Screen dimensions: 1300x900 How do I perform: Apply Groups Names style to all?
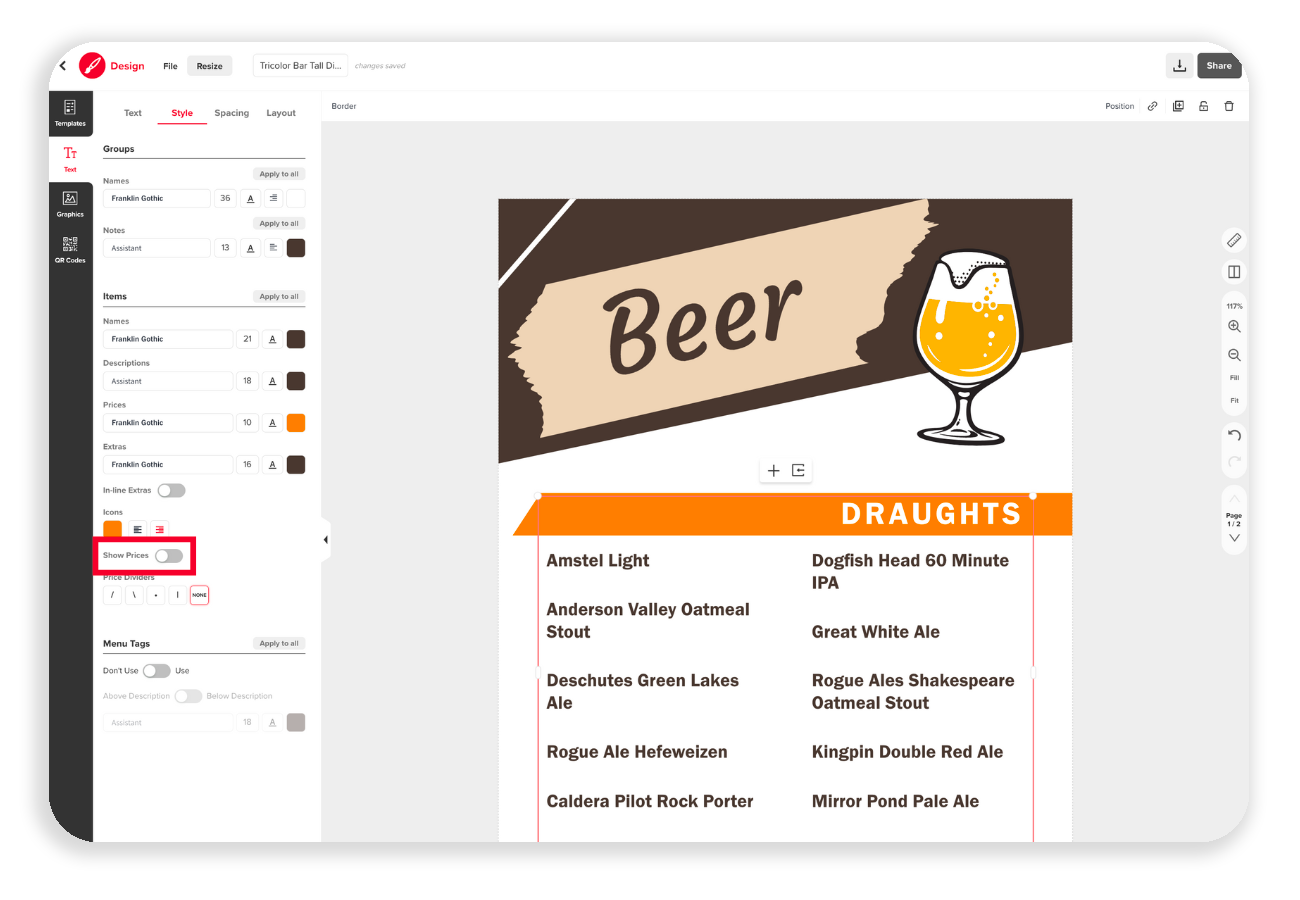pyautogui.click(x=279, y=174)
